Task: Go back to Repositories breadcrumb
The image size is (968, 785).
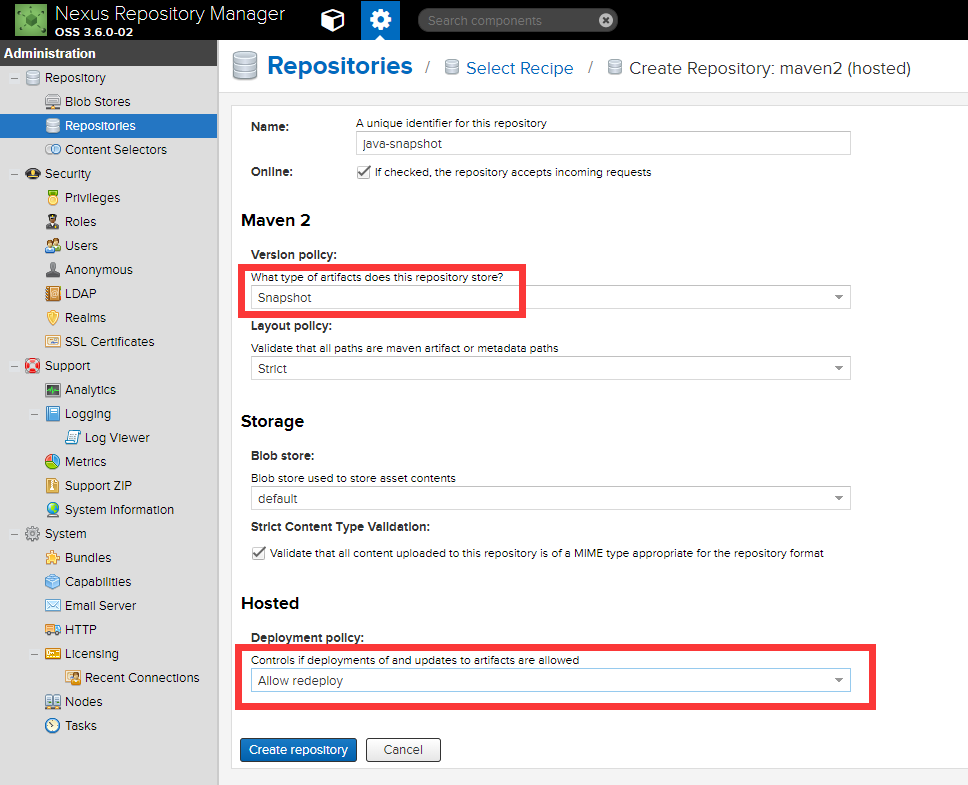Action: coord(340,66)
